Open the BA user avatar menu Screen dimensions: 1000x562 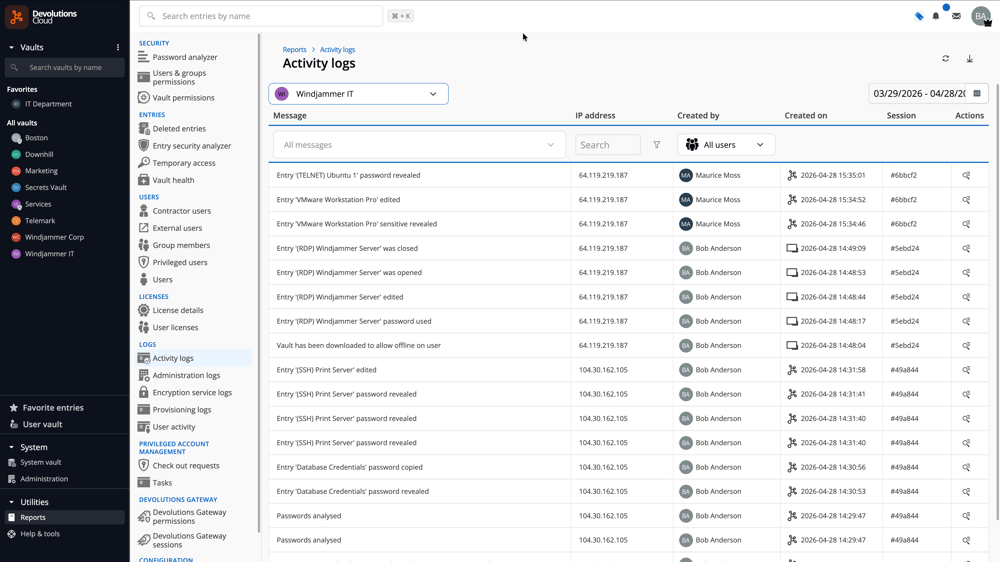[x=981, y=16]
